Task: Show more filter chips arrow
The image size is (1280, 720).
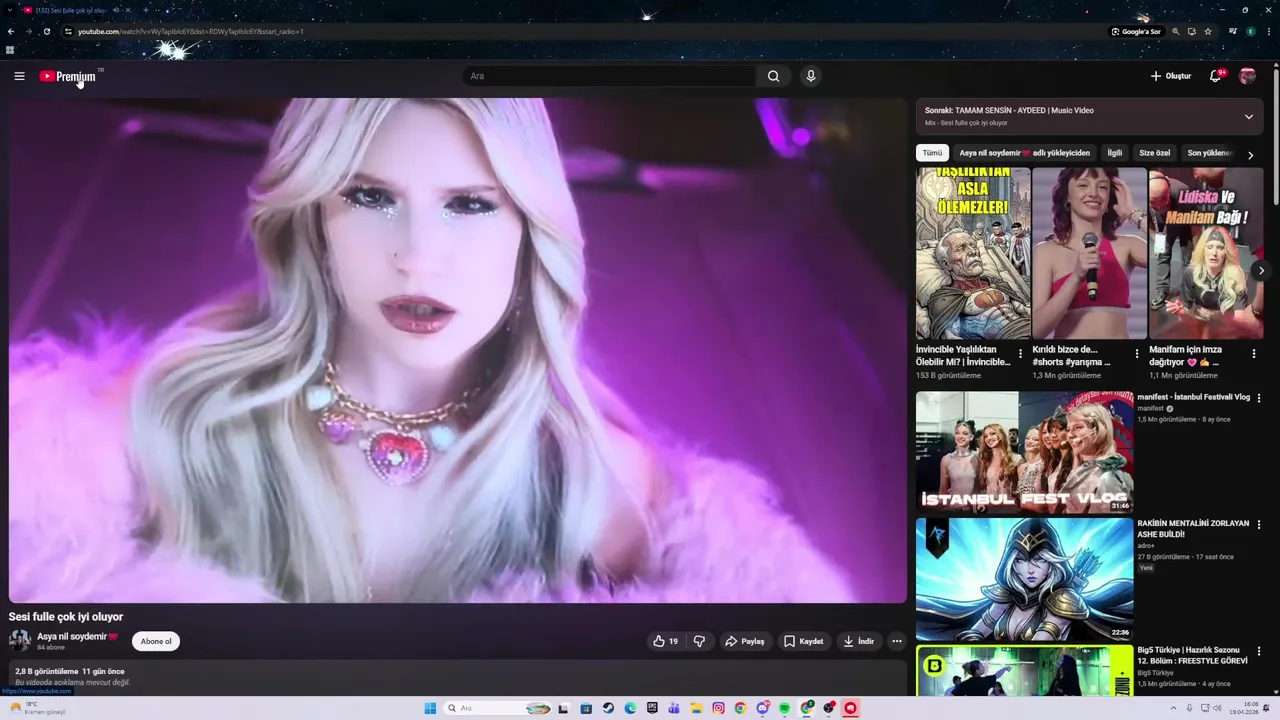Action: coord(1250,155)
